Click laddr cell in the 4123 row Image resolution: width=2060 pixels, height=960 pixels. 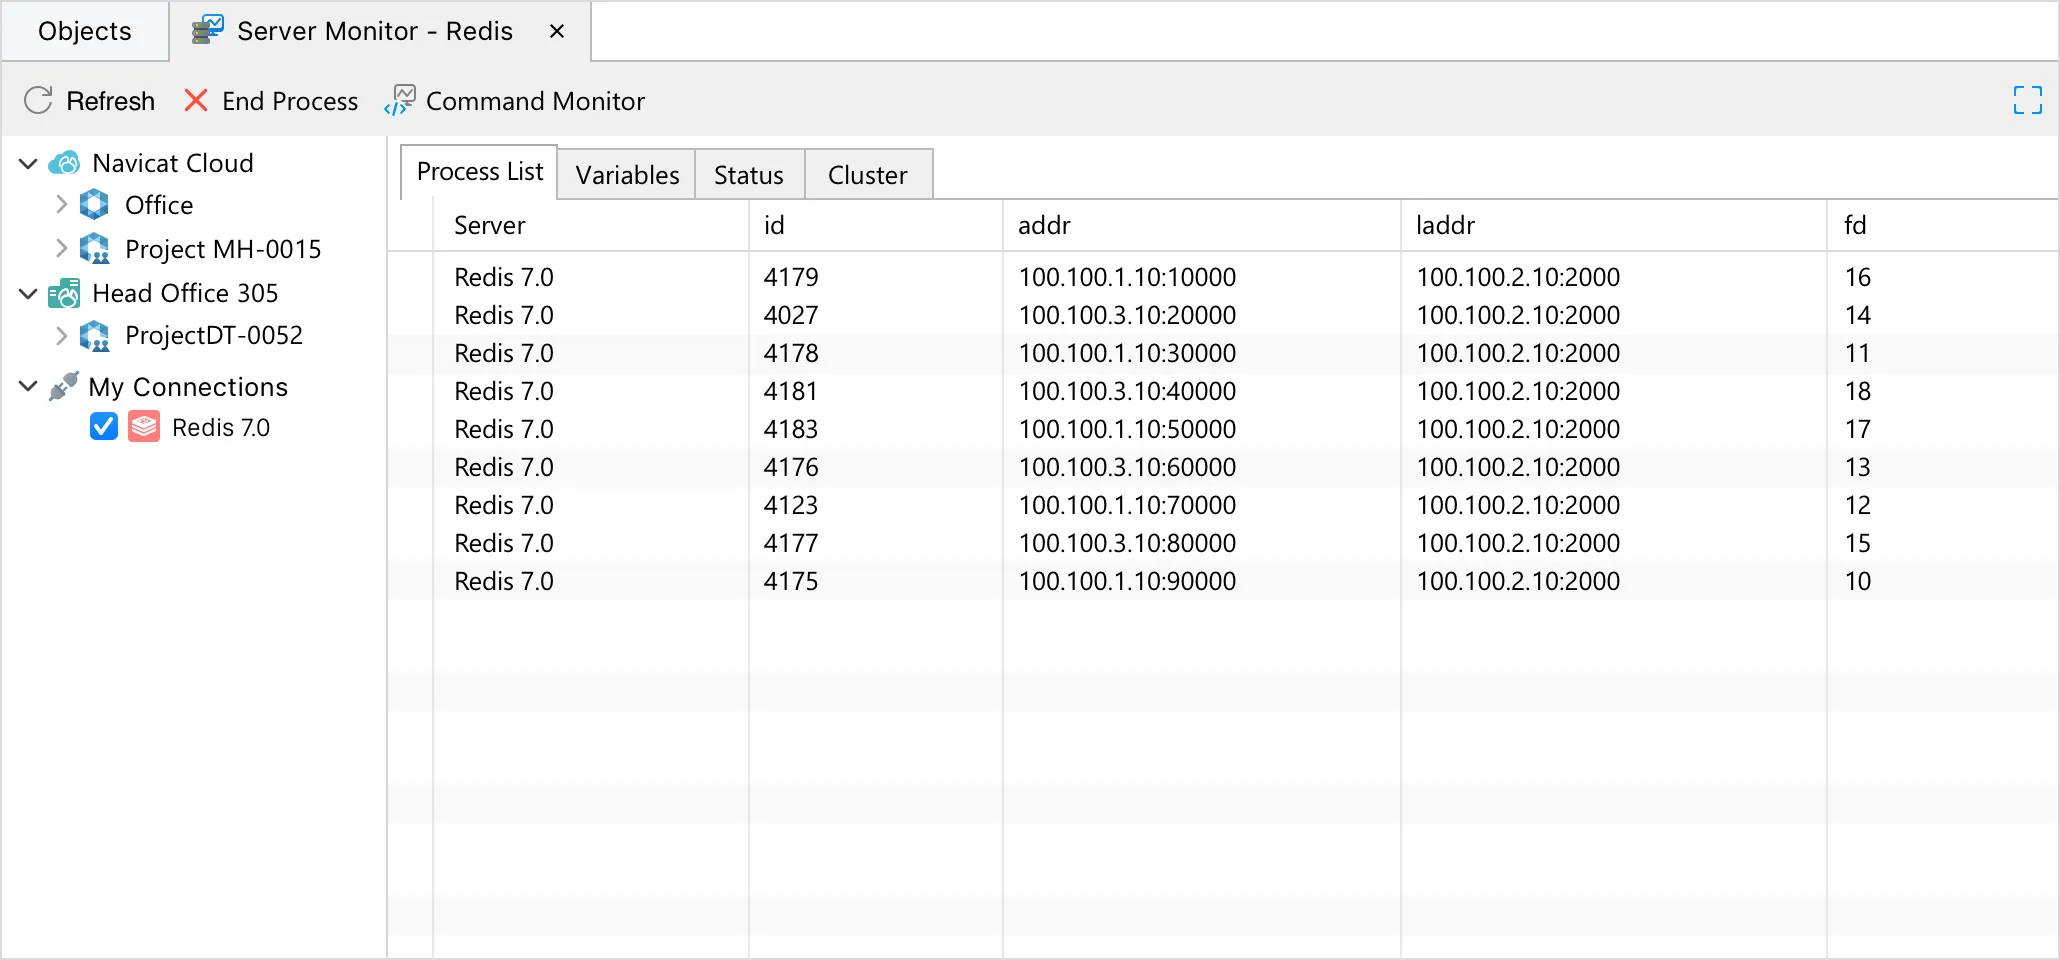pos(1518,505)
